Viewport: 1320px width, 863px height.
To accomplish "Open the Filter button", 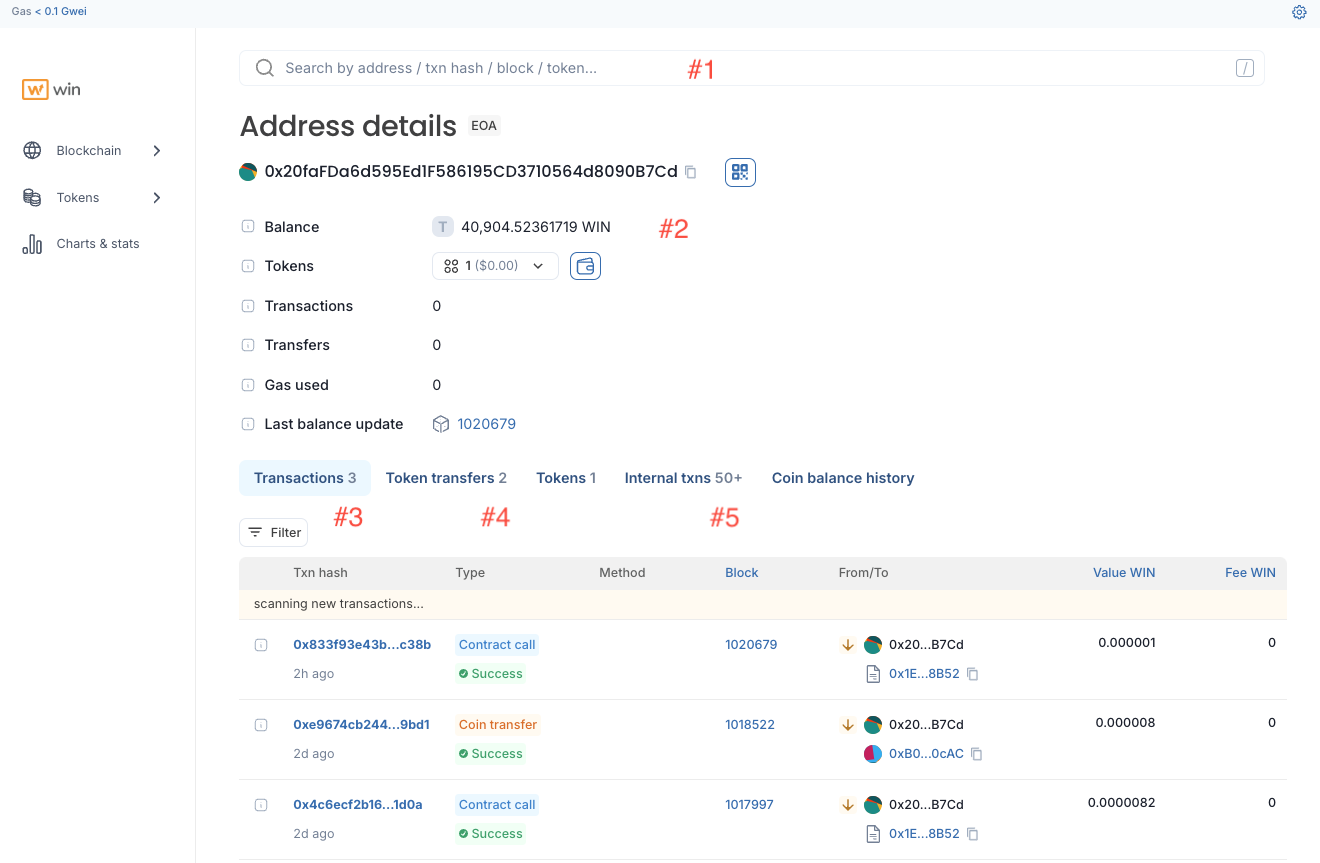I will [x=274, y=533].
